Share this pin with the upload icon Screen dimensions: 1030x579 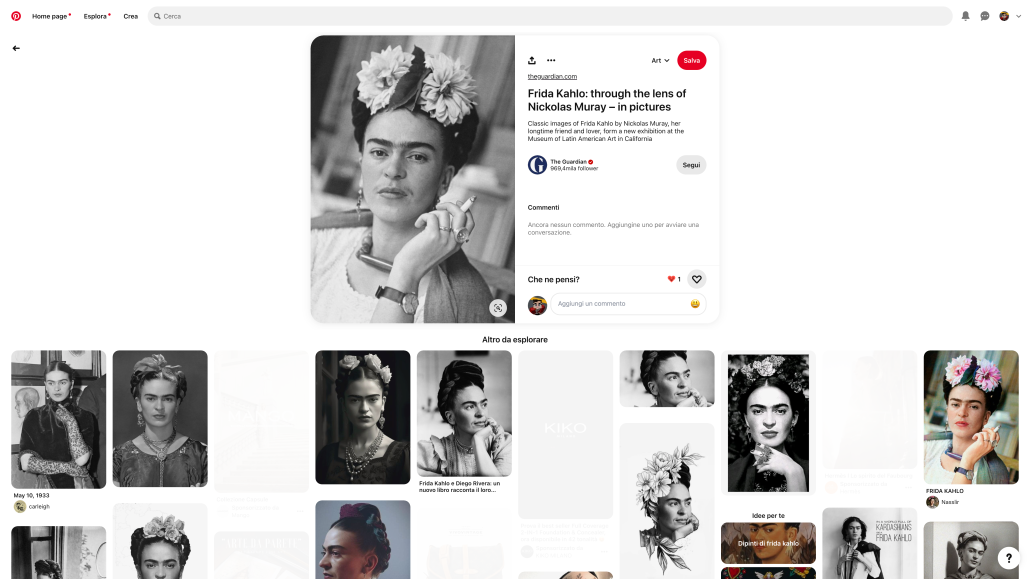(x=531, y=60)
